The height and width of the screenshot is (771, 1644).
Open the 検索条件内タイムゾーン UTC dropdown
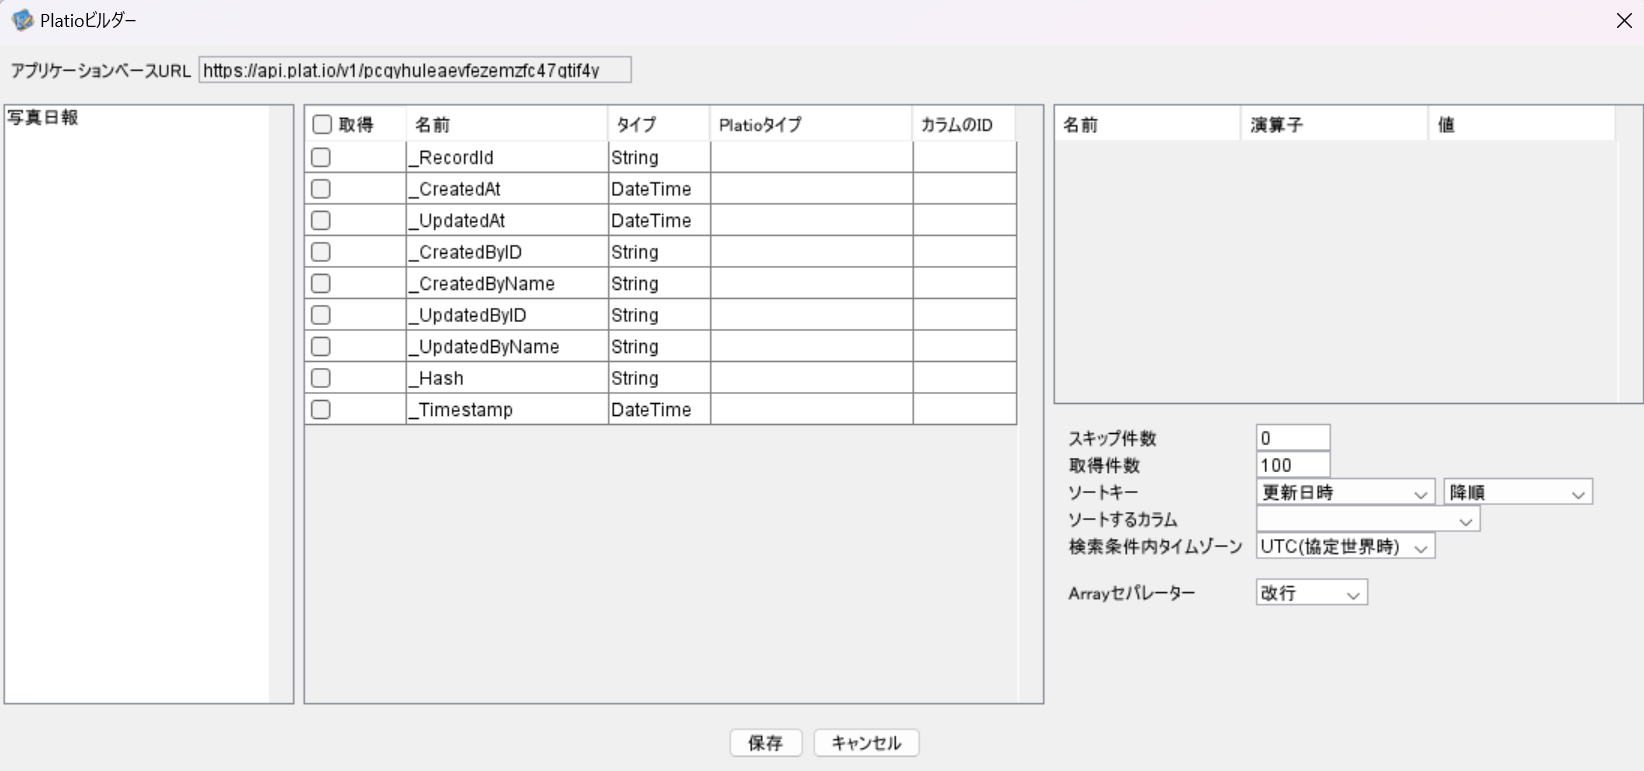pyautogui.click(x=1346, y=546)
